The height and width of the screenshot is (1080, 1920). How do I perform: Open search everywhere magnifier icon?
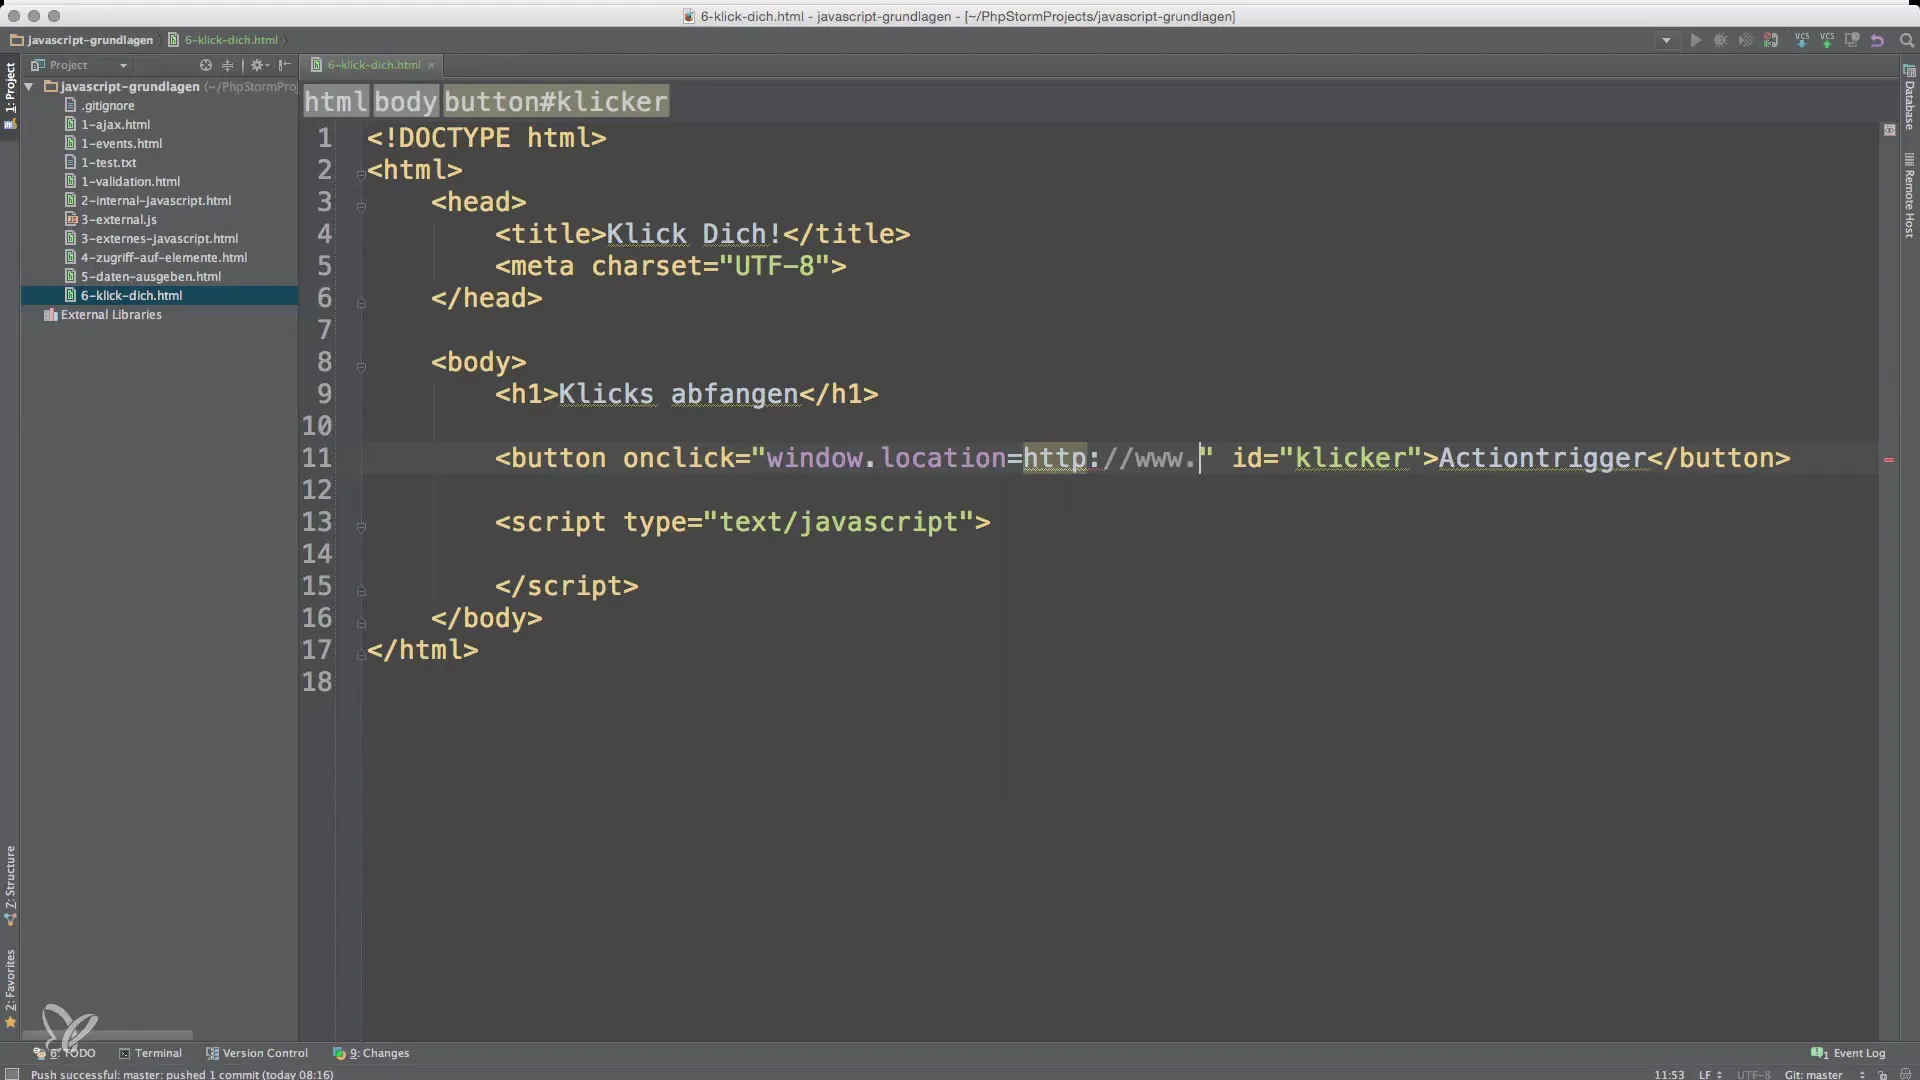pyautogui.click(x=1906, y=41)
